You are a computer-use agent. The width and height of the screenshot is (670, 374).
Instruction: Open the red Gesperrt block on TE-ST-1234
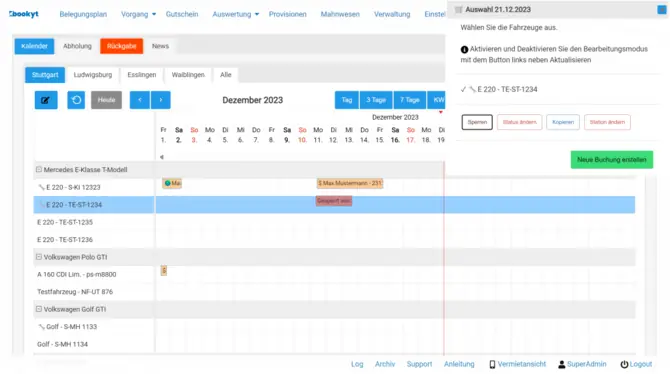pos(334,201)
